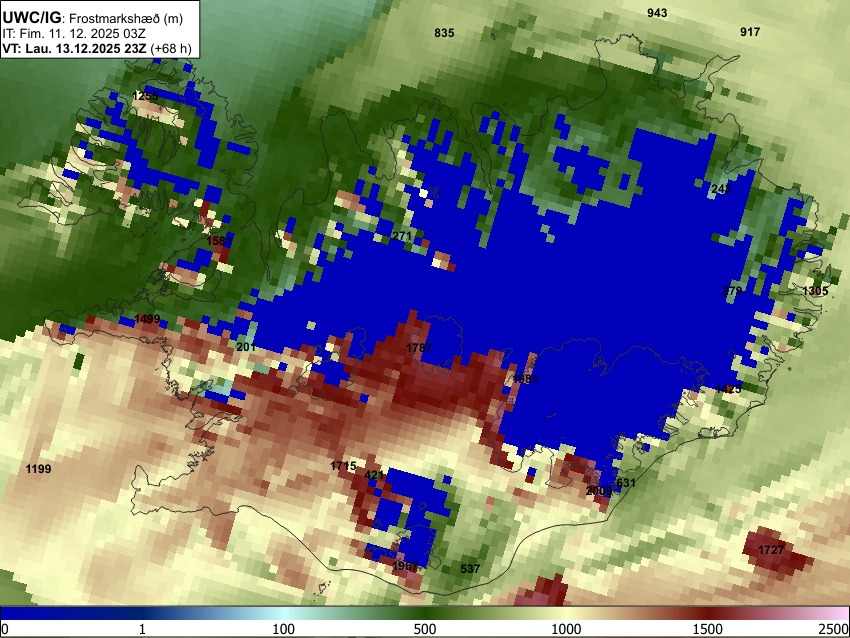Select the 943 value label on the map

point(657,12)
